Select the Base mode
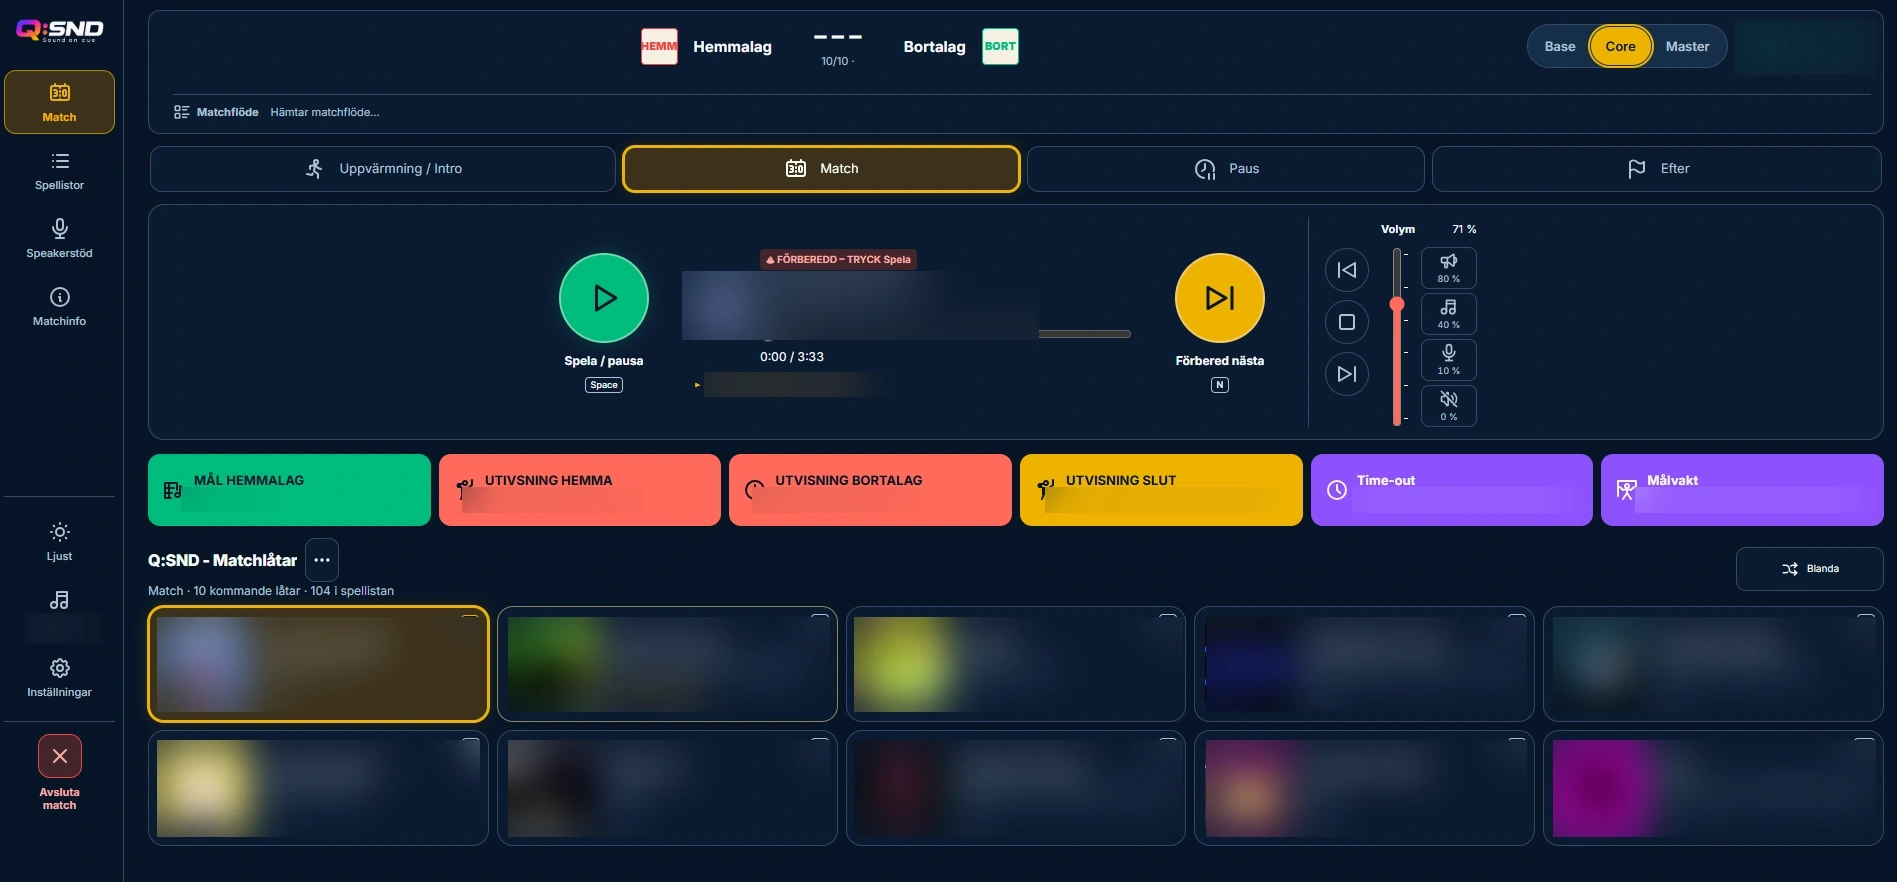The width and height of the screenshot is (1897, 882). click(x=1559, y=46)
